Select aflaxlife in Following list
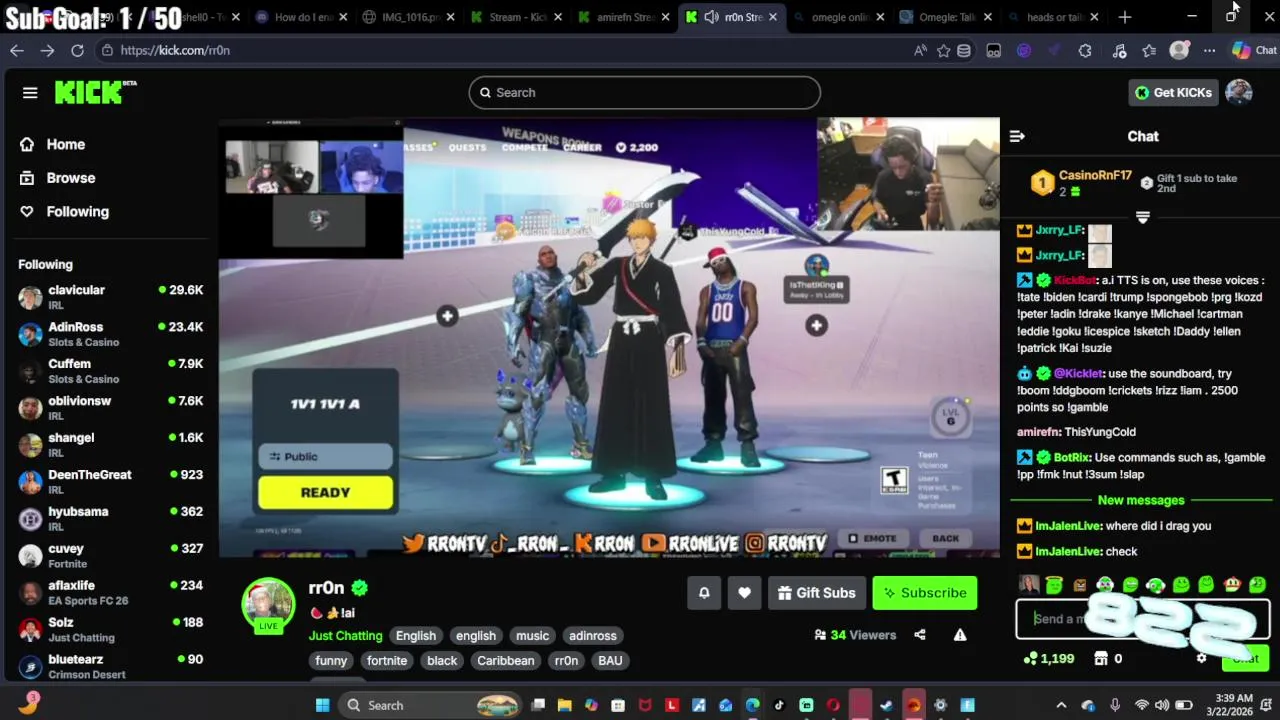 click(x=110, y=593)
